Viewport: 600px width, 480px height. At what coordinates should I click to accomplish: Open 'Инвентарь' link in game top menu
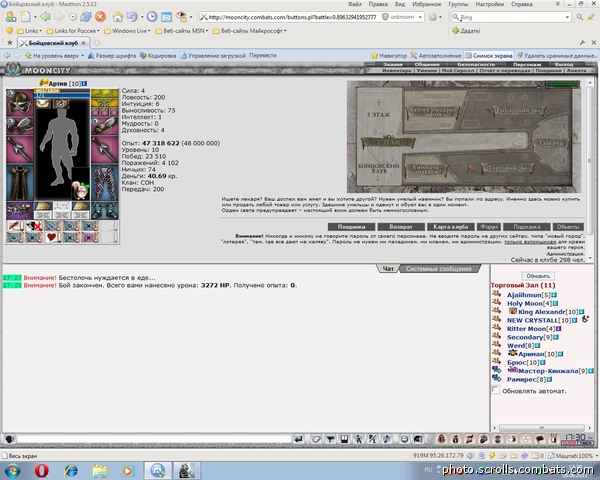pos(397,70)
